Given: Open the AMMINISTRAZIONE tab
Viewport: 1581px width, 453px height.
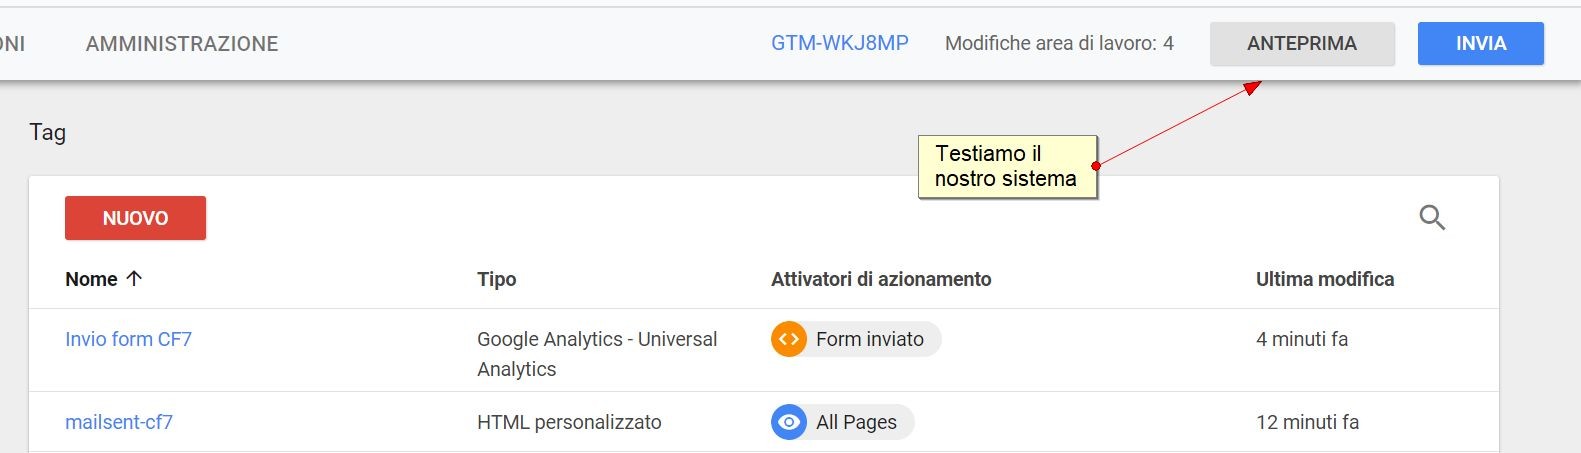Looking at the screenshot, I should (182, 44).
